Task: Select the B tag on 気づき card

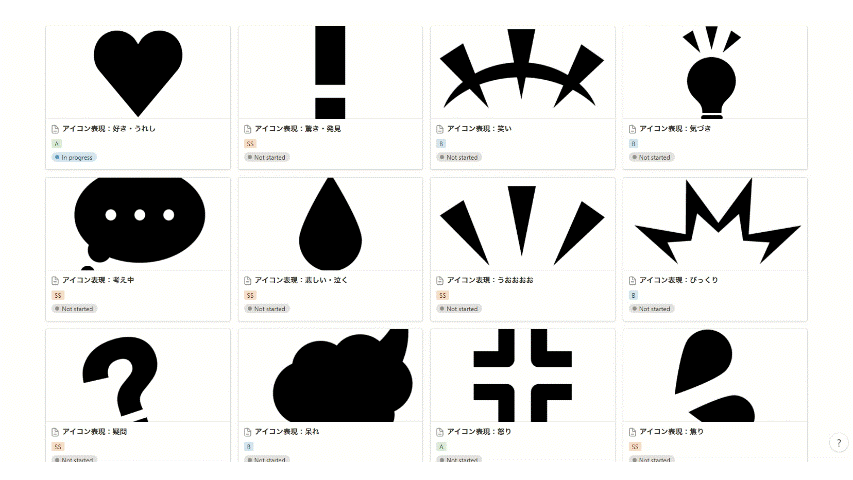Action: 633,144
